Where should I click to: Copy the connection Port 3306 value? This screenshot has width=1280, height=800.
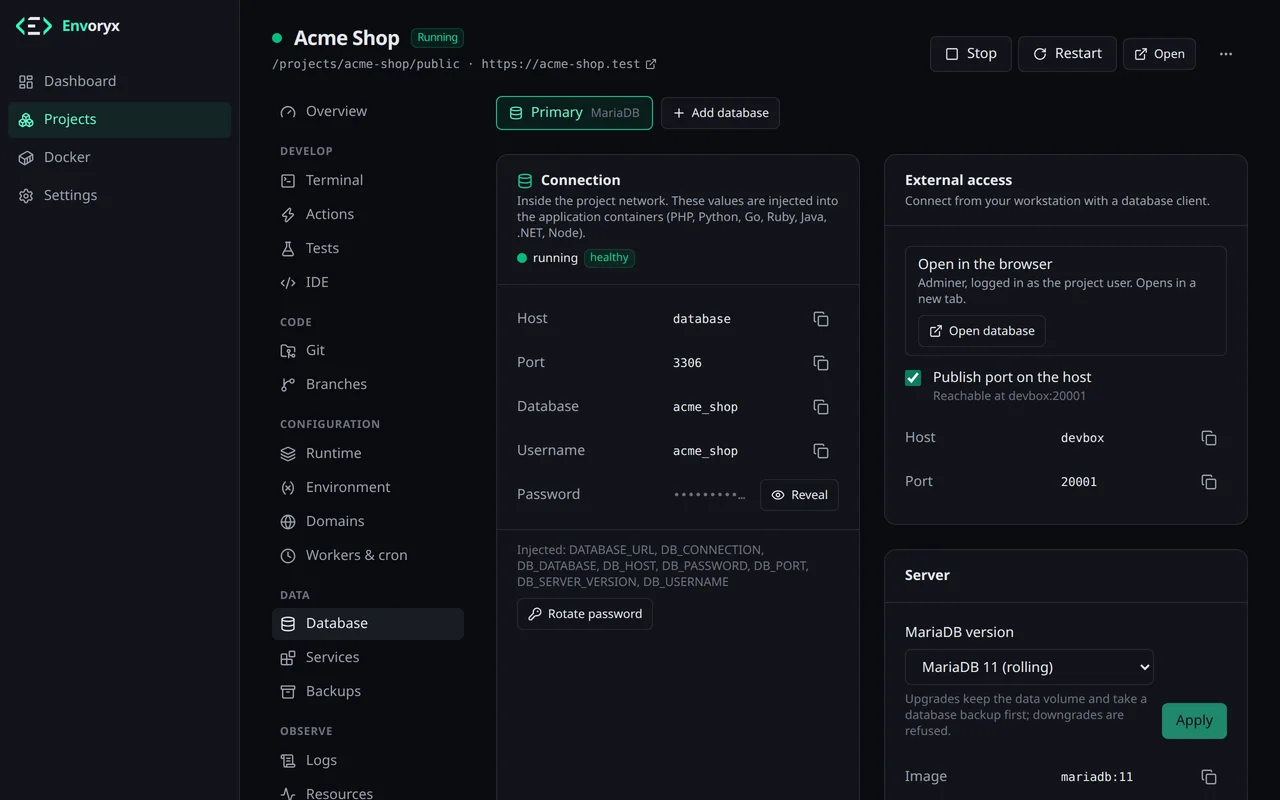tap(821, 363)
